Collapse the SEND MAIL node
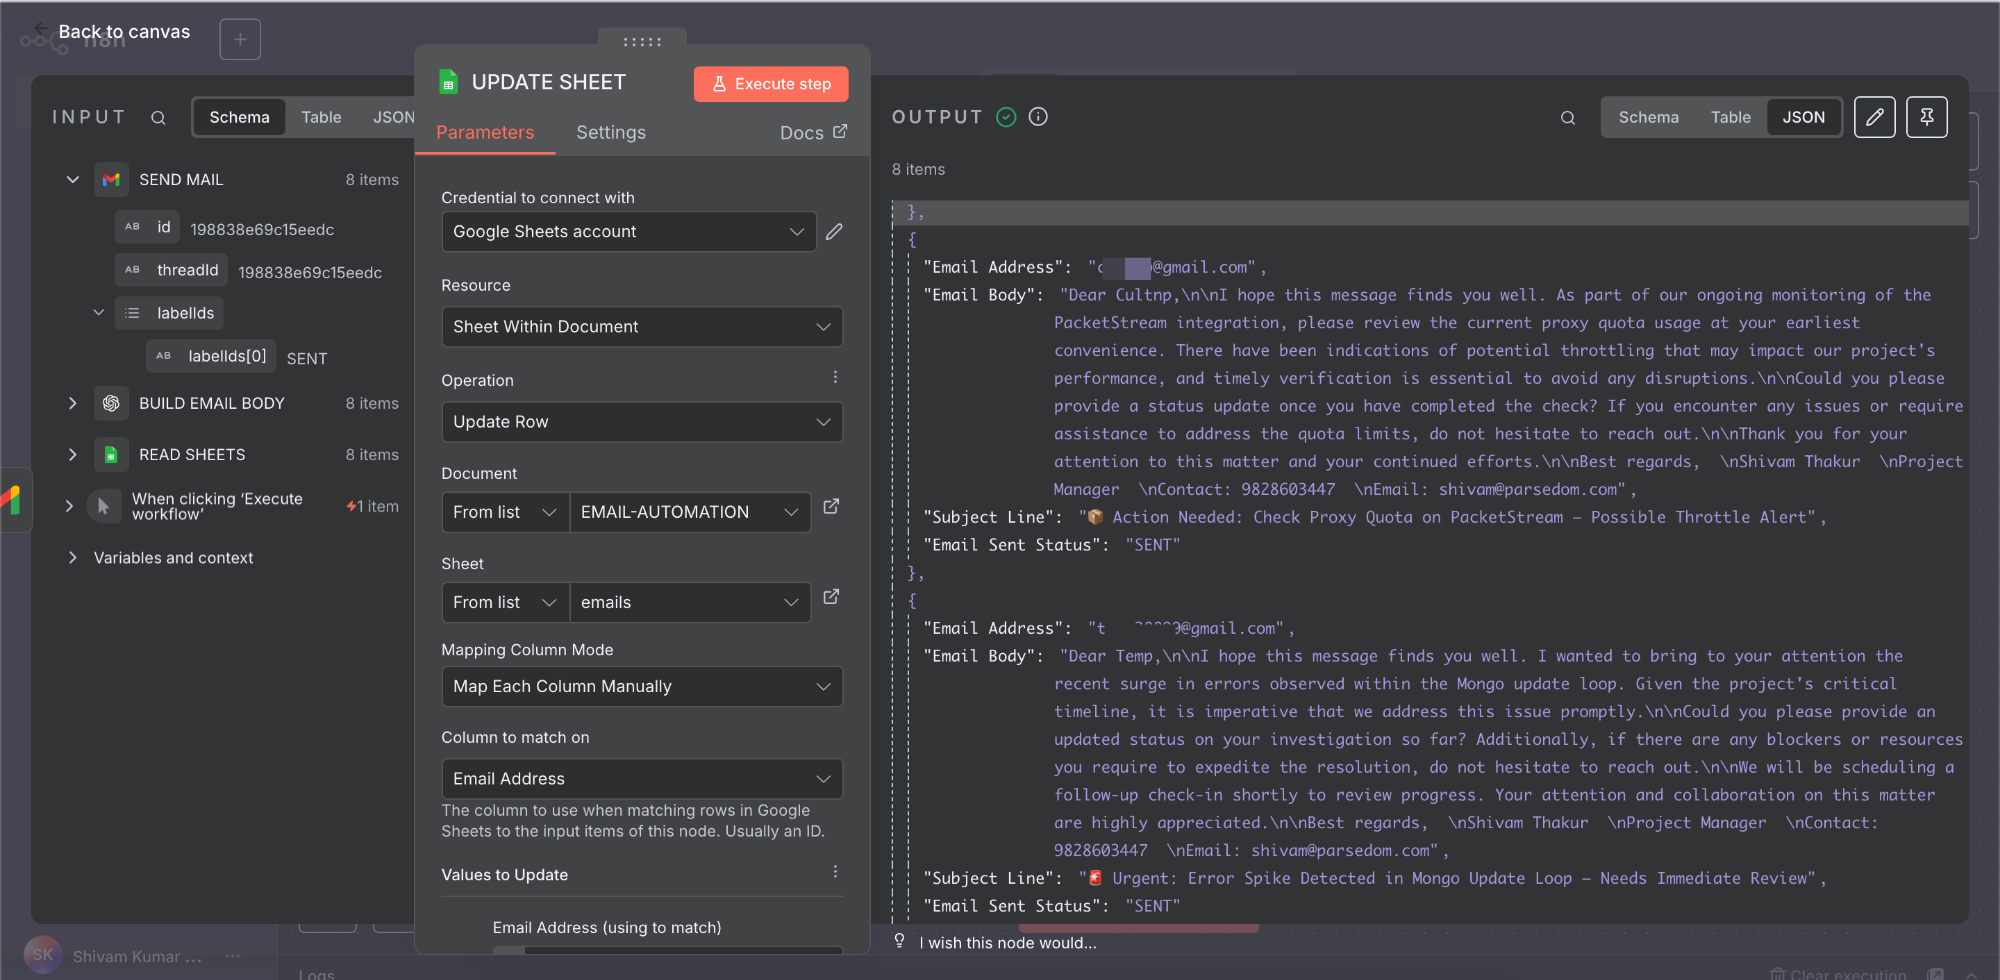This screenshot has height=980, width=2000. [72, 180]
